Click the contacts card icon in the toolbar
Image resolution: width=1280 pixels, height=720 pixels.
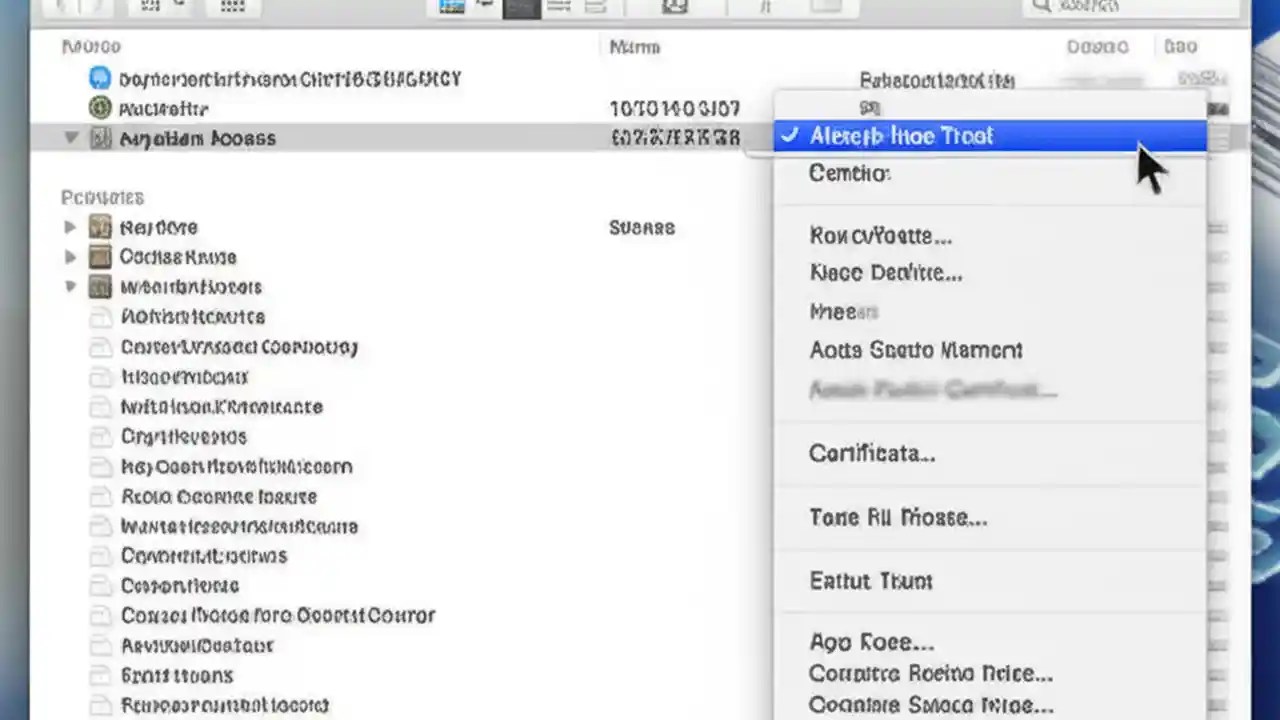pos(675,7)
